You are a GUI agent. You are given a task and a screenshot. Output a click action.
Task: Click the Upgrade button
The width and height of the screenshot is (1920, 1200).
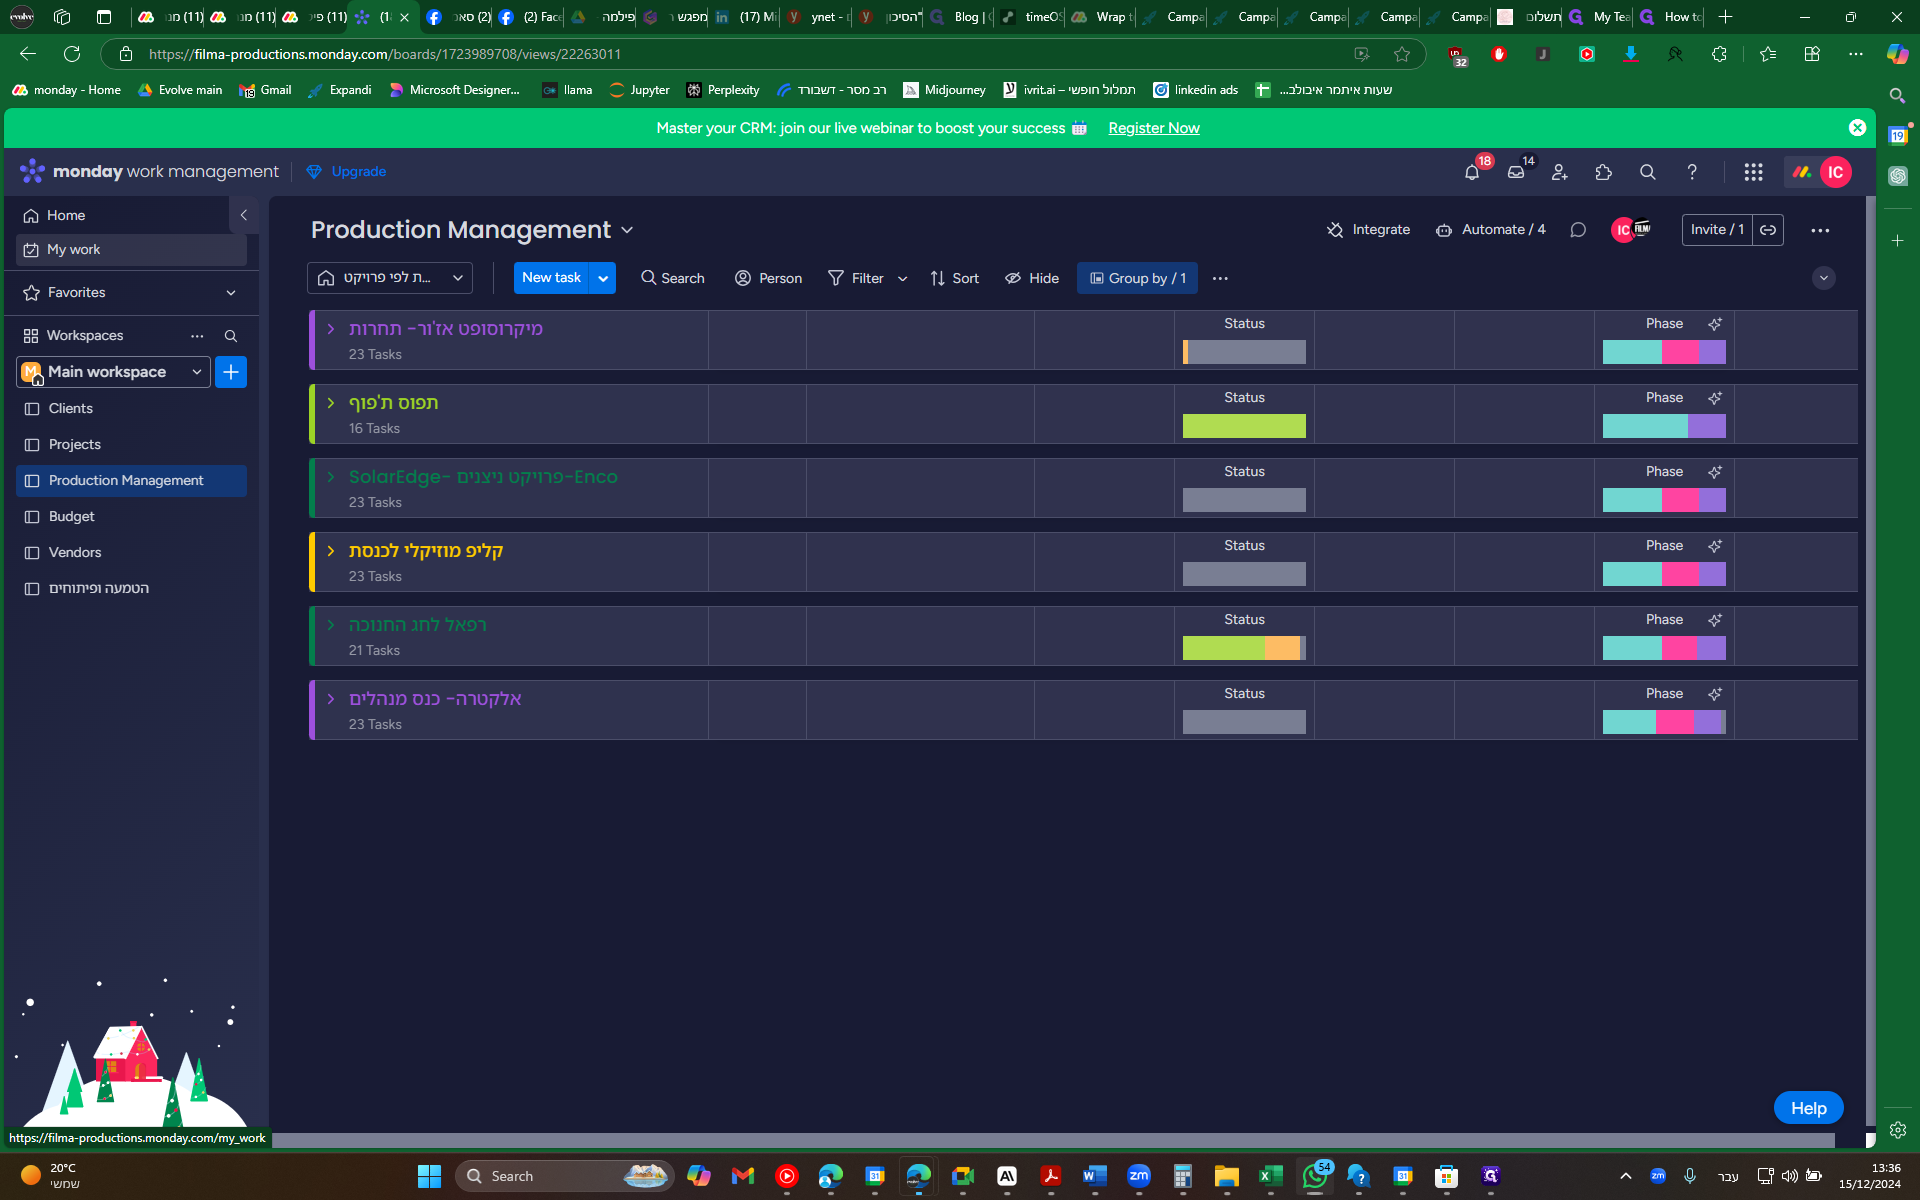click(358, 172)
